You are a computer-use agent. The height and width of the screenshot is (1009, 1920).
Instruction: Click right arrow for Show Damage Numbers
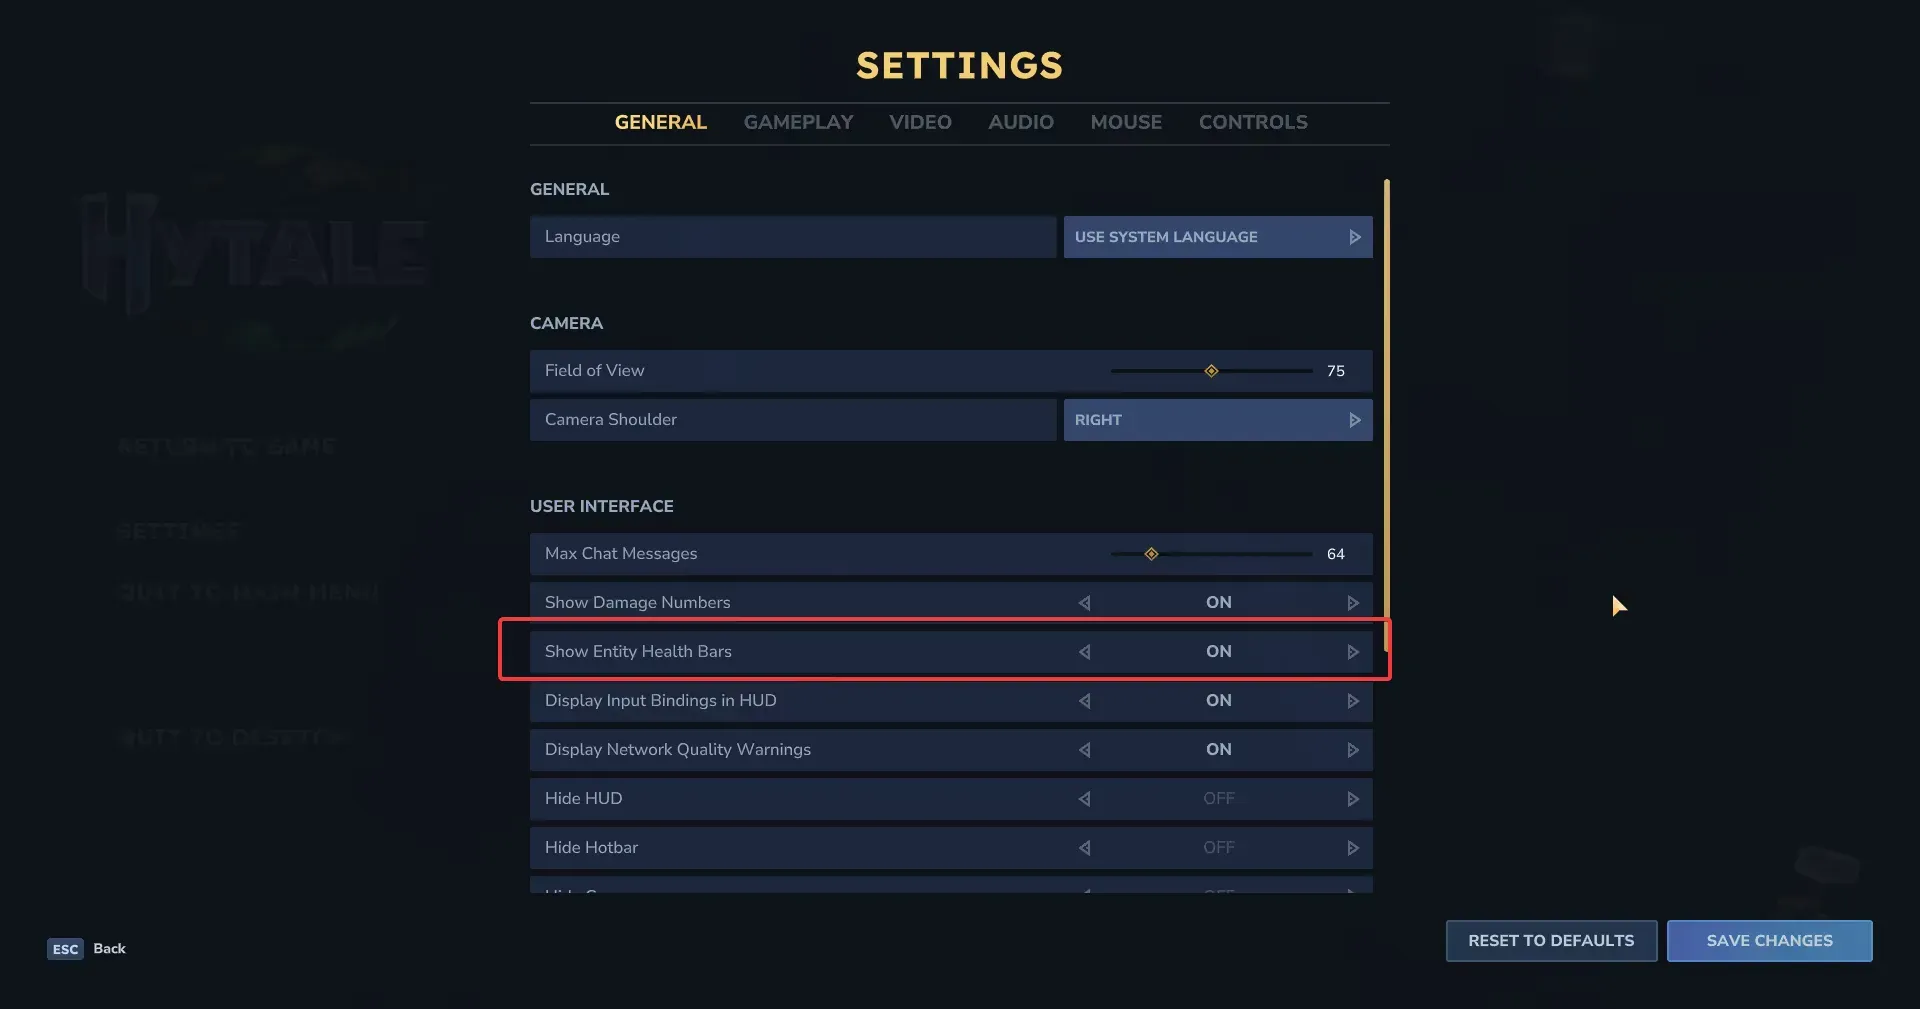[x=1353, y=603]
